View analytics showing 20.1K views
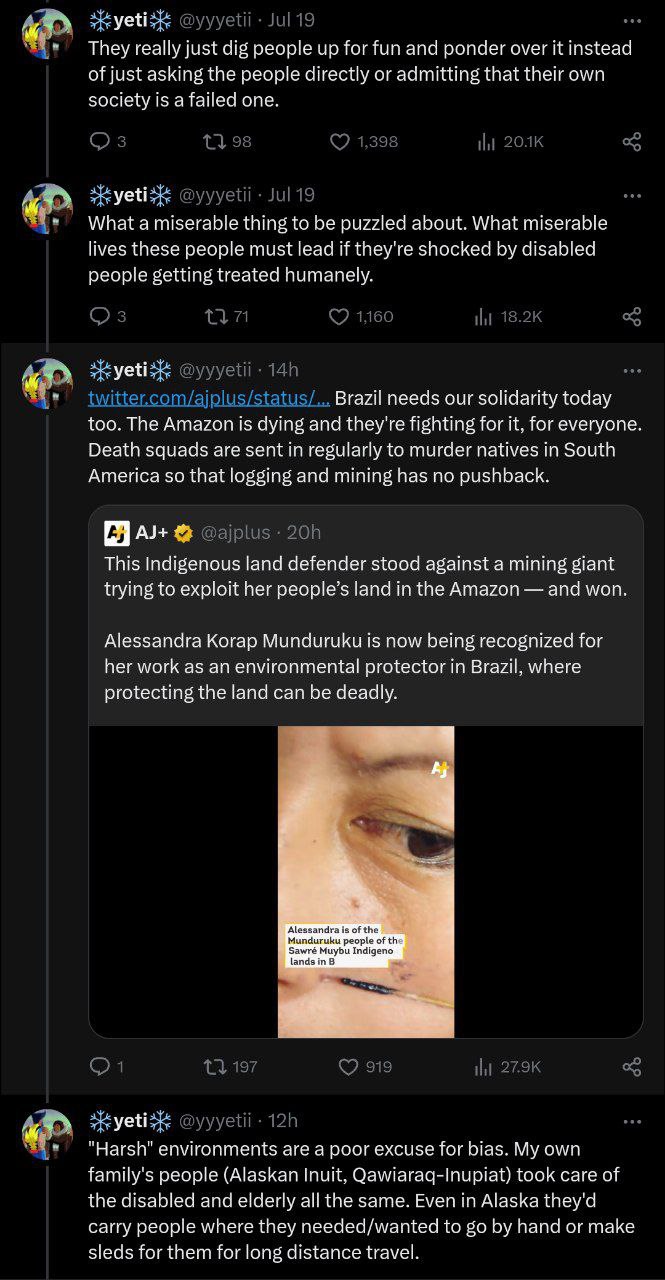This screenshot has height=1280, width=665. coord(486,142)
